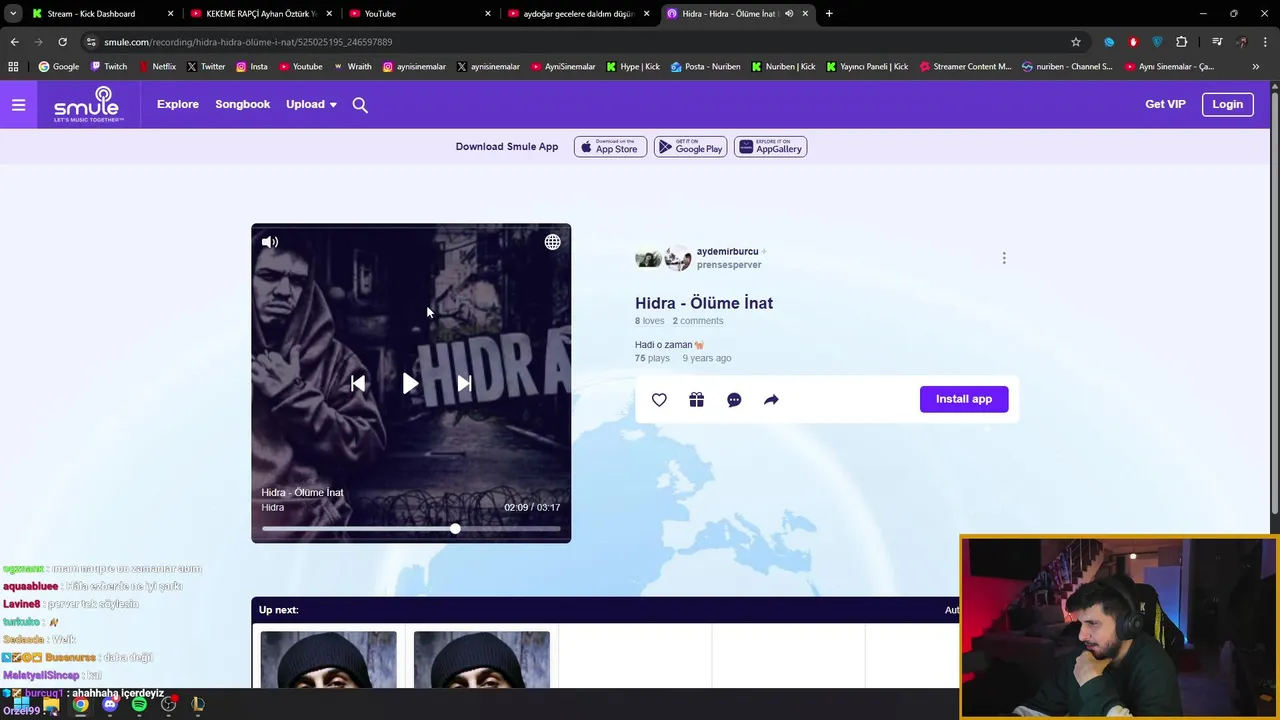Switch to the KEKEME RAPÇİ Ayhan Öztürk tab
The width and height of the screenshot is (1280, 720).
[262, 14]
